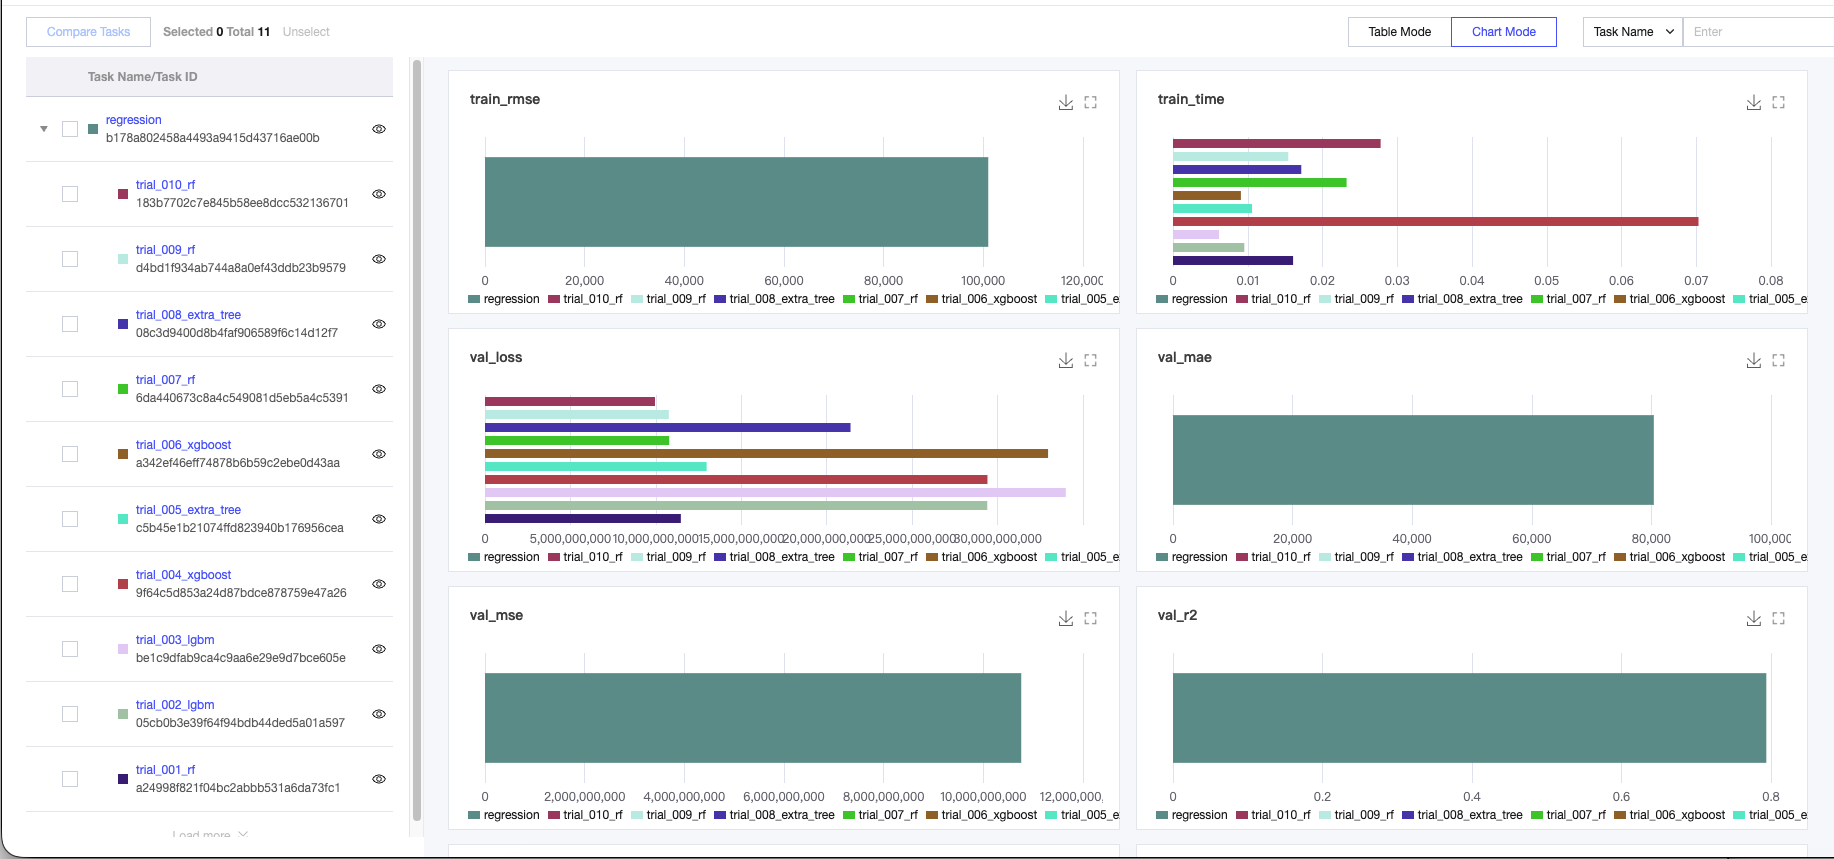Open the Task Name filter dropdown
The width and height of the screenshot is (1834, 859).
click(1633, 32)
